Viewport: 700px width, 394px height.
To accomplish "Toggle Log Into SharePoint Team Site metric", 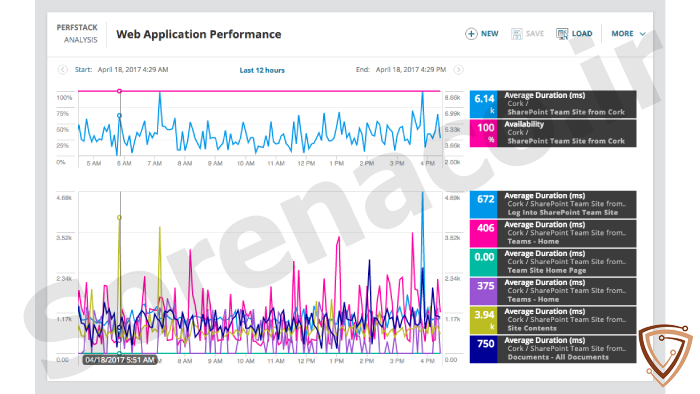I will click(x=553, y=205).
